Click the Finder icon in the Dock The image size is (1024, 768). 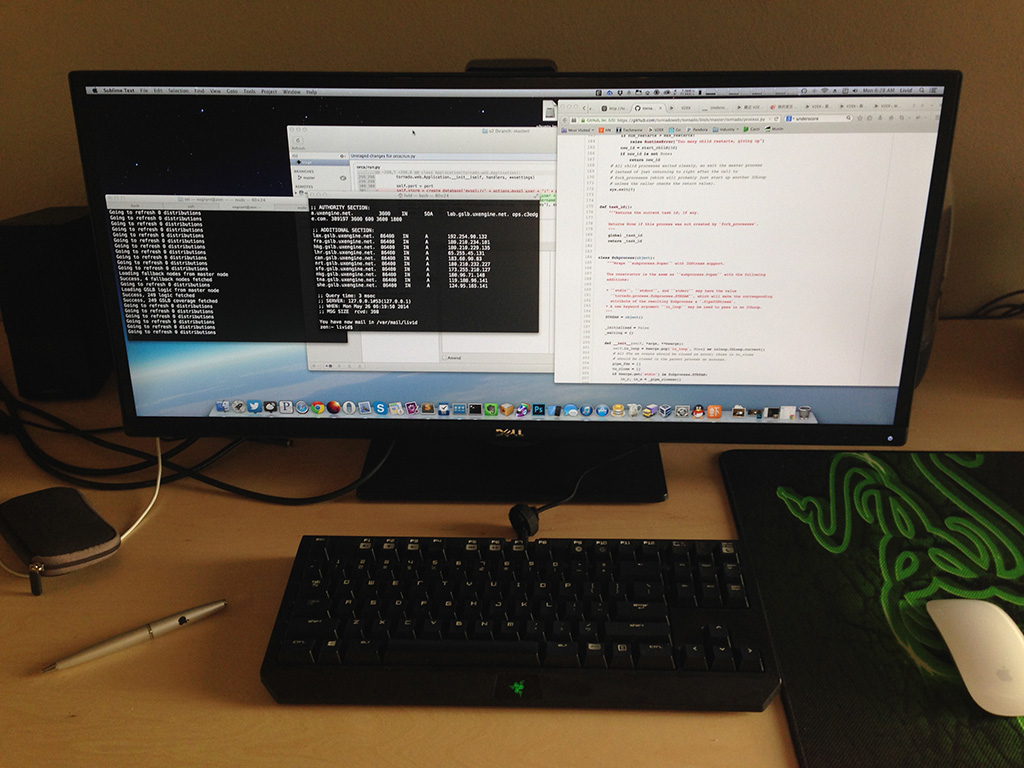point(222,406)
